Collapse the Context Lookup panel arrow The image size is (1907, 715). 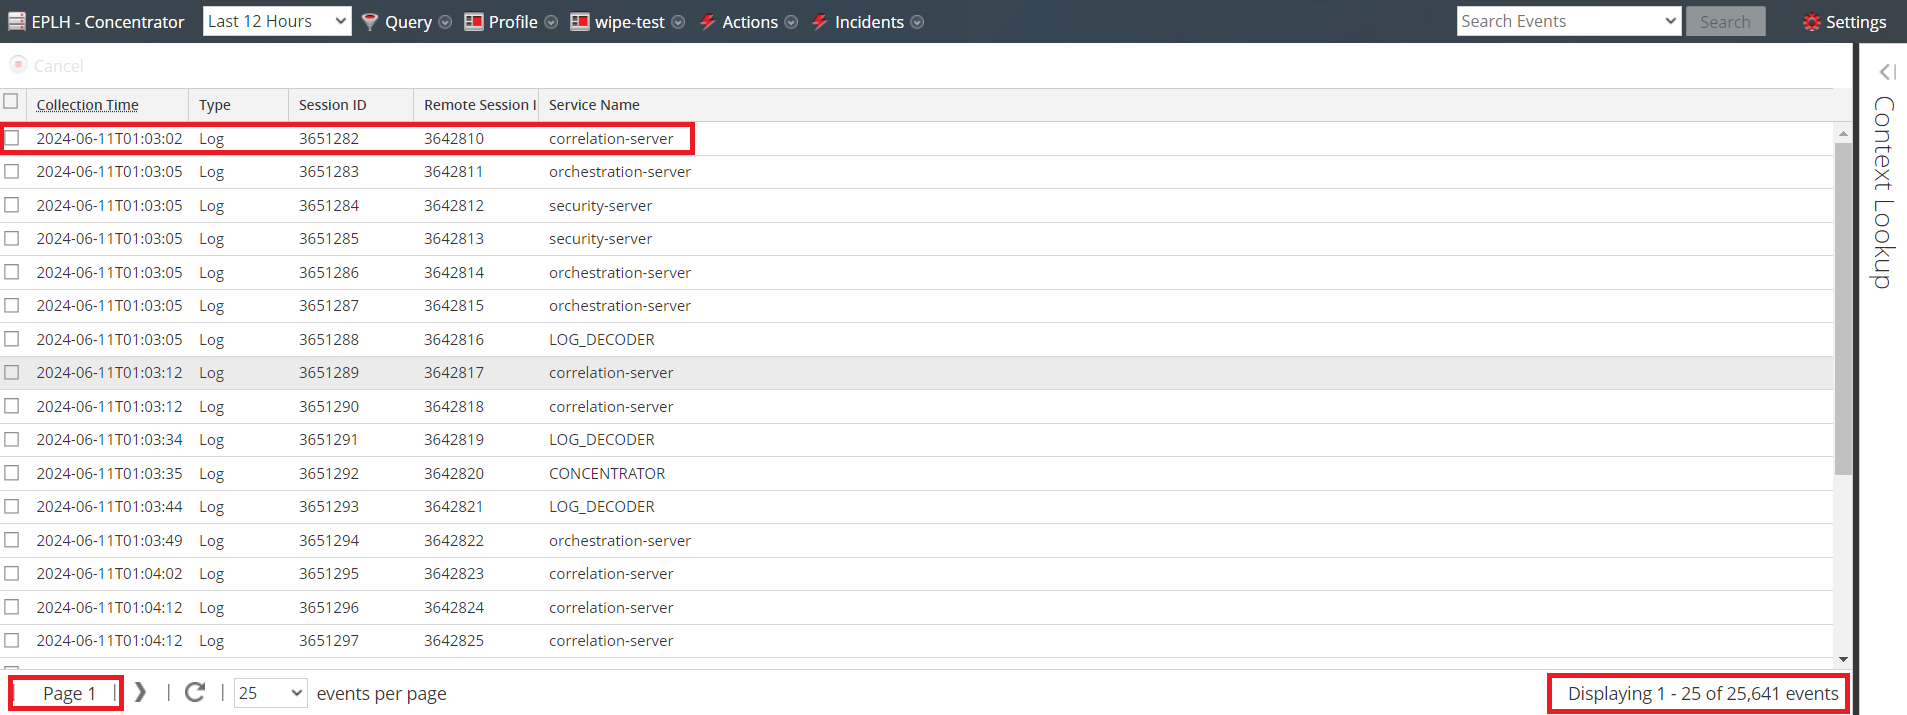(1887, 72)
